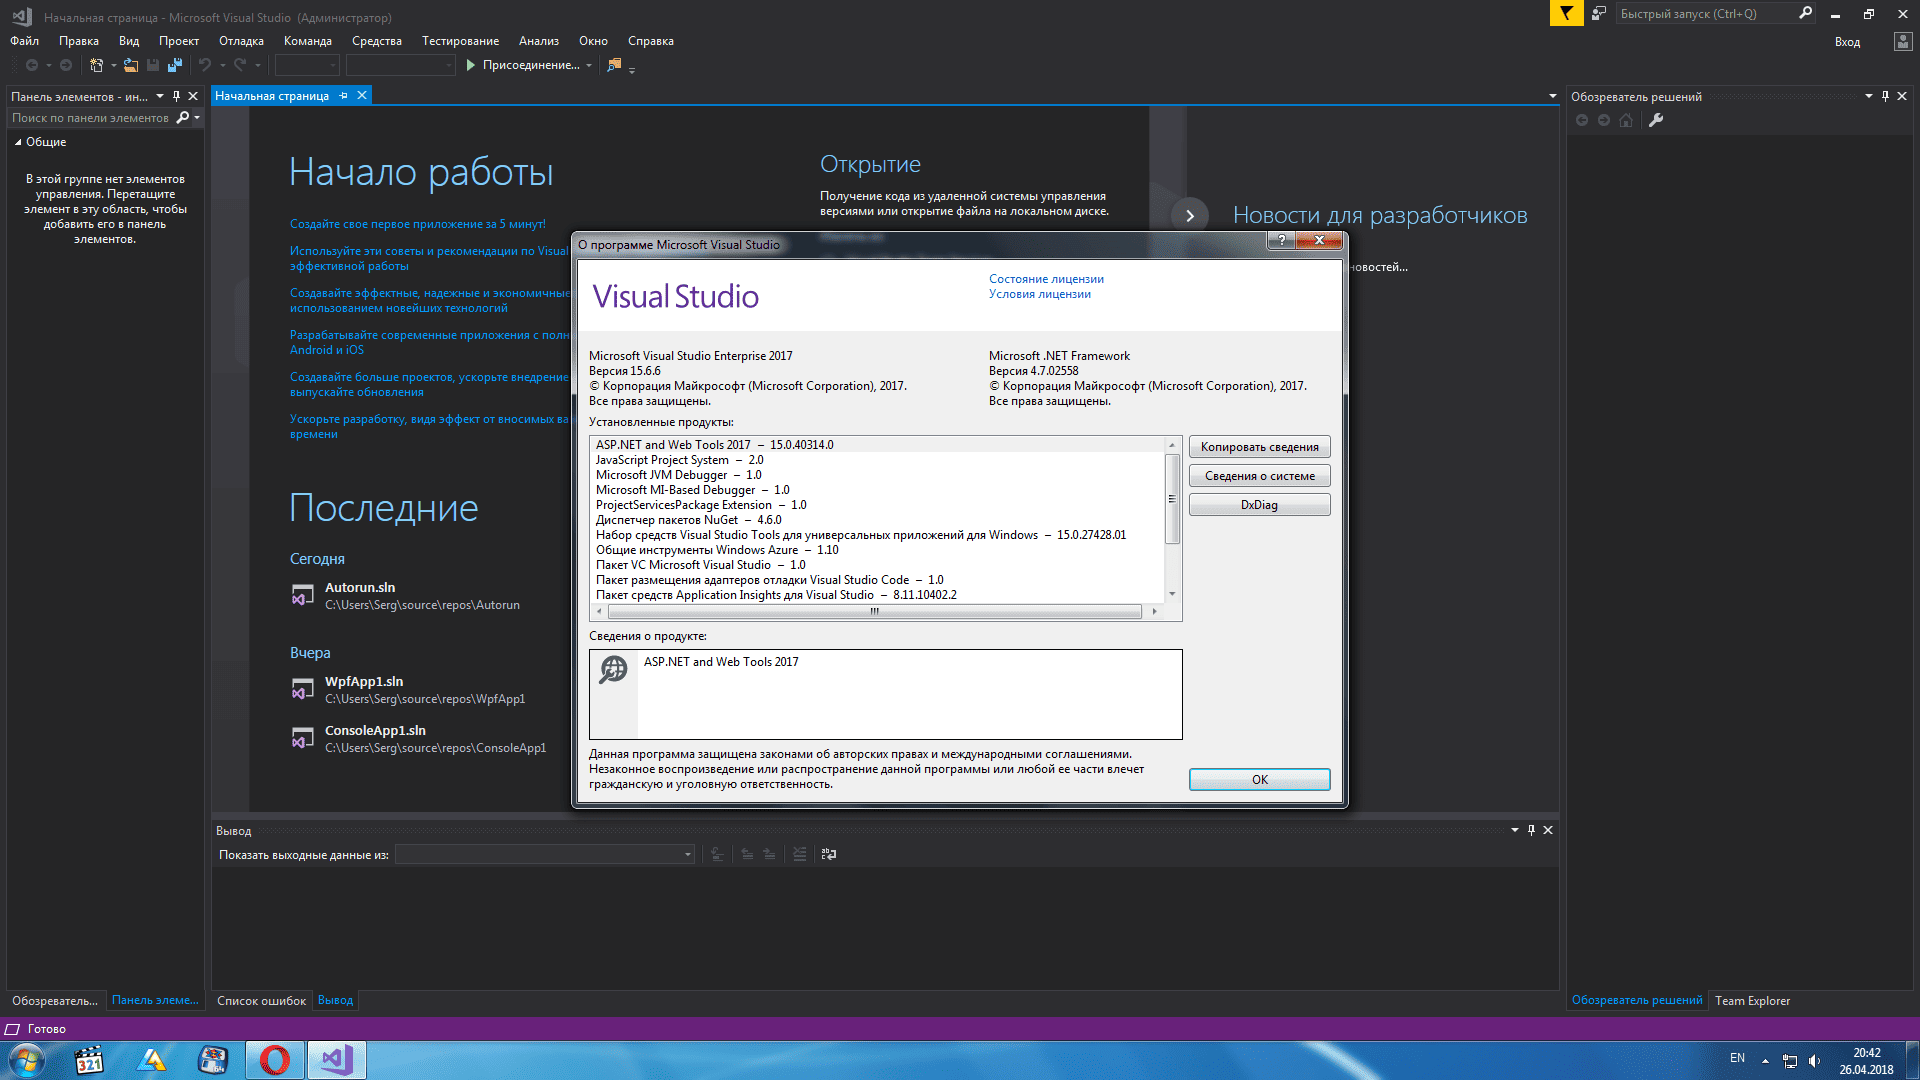
Task: Open the ConsoleApp1.sln recent project
Action: [375, 731]
